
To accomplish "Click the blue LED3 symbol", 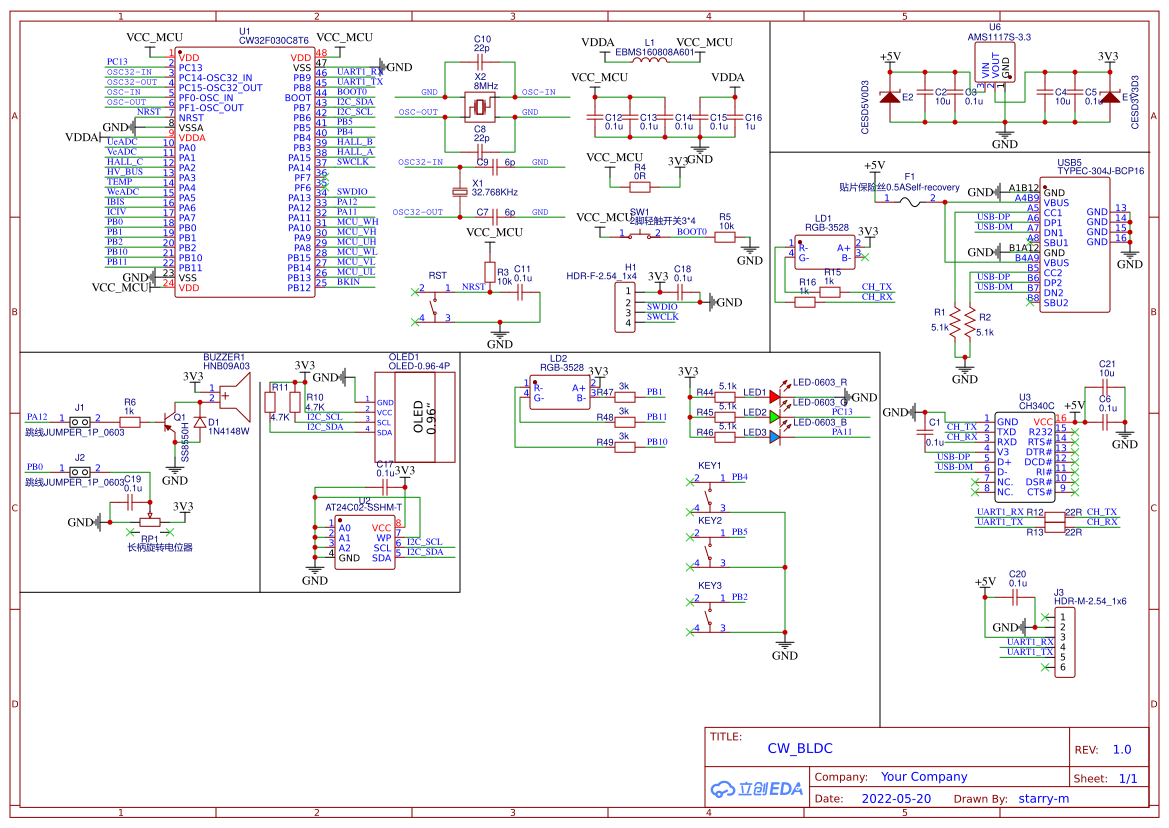I will point(775,435).
